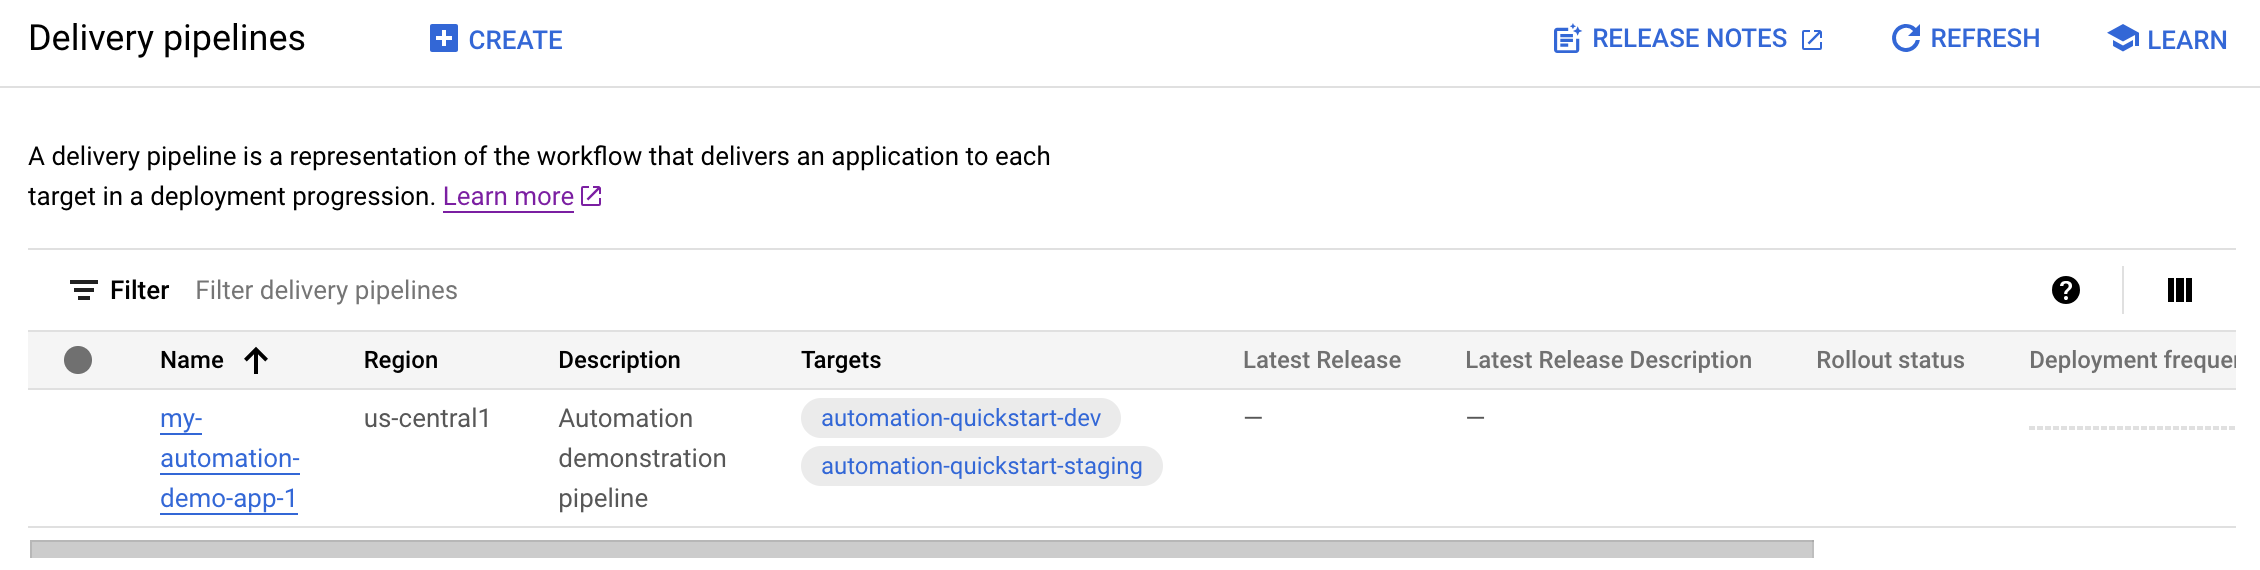Open the help question mark icon
The height and width of the screenshot is (570, 2260).
coord(2065,290)
